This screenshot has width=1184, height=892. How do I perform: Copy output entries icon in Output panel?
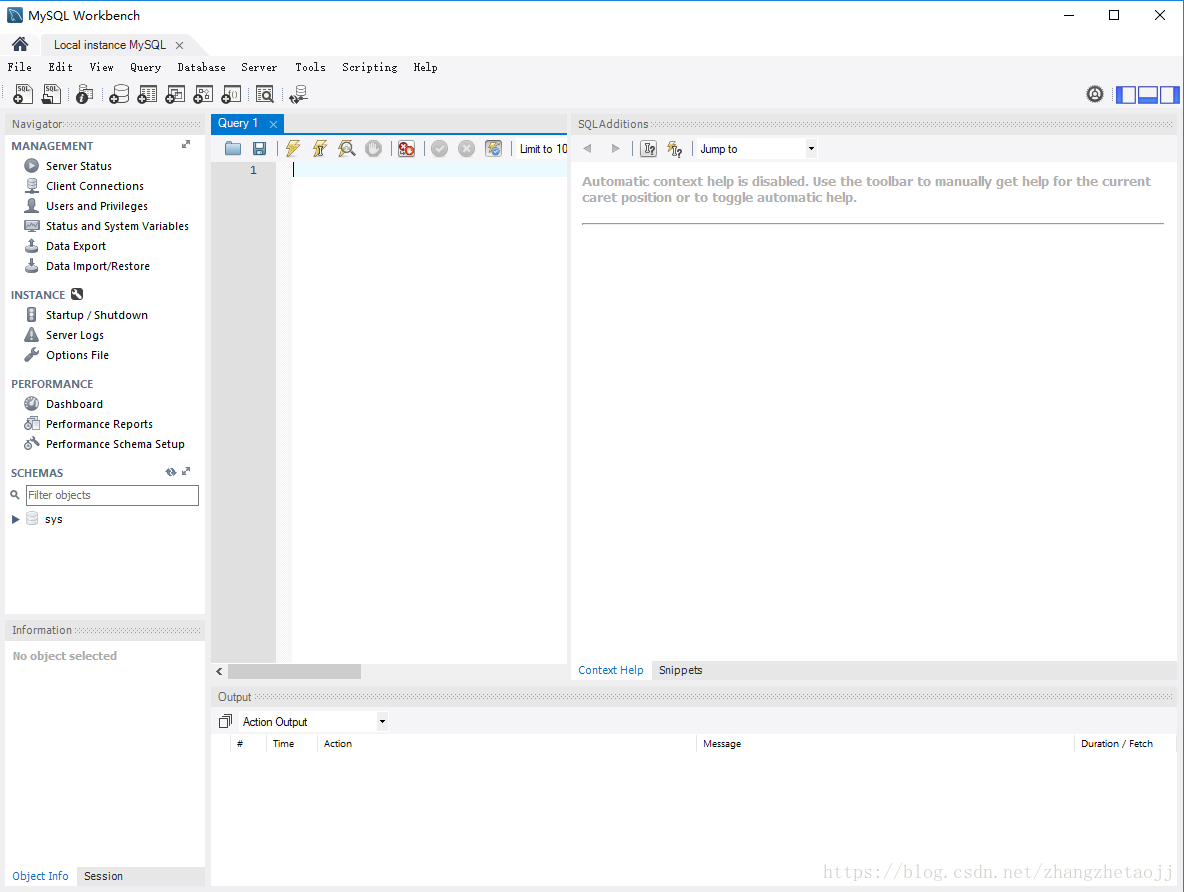(x=225, y=721)
